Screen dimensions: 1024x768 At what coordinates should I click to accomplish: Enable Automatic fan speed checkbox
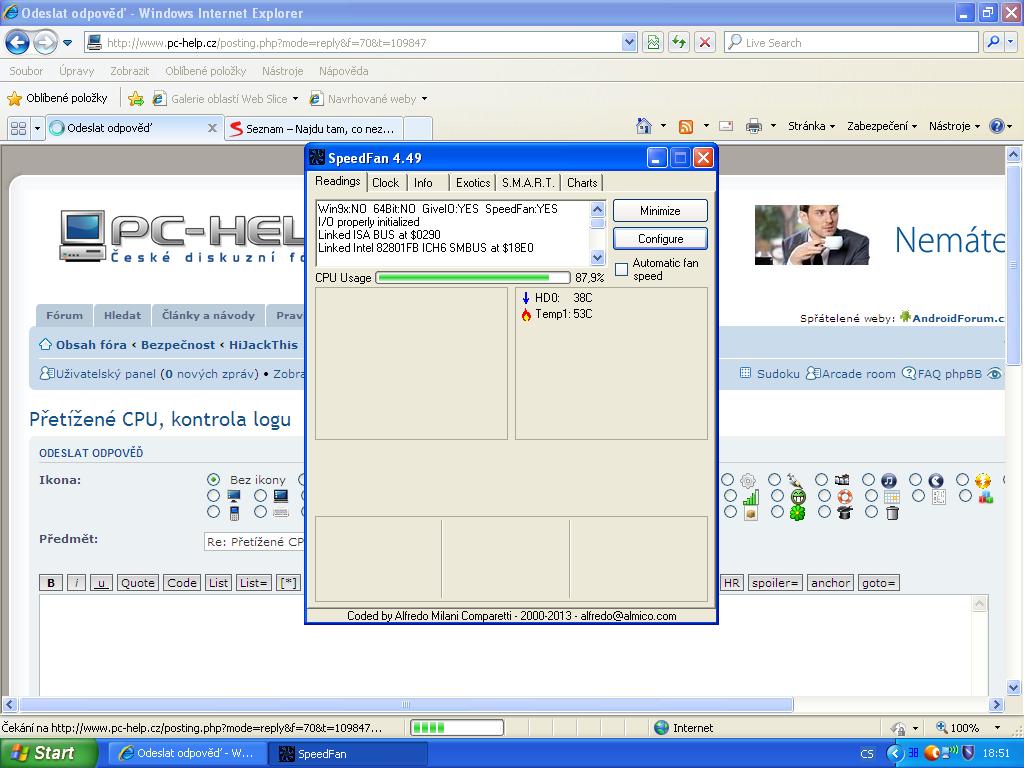tap(621, 269)
